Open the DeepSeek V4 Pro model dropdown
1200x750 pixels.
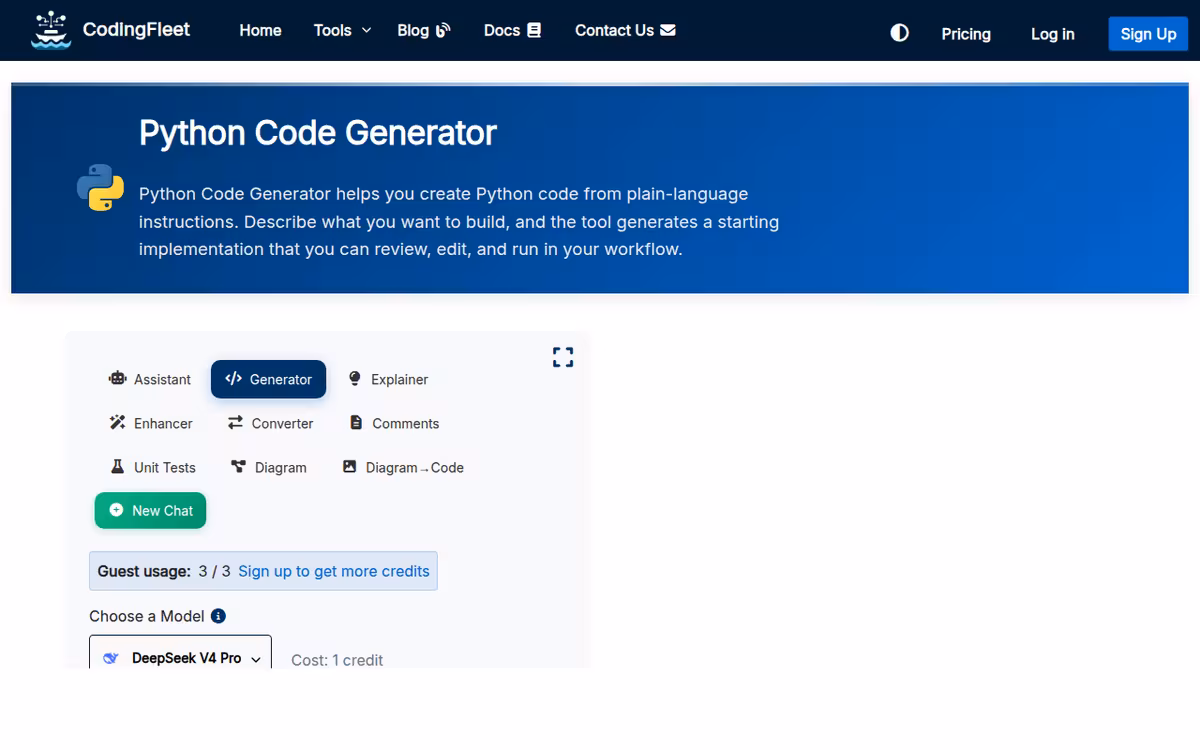tap(180, 652)
